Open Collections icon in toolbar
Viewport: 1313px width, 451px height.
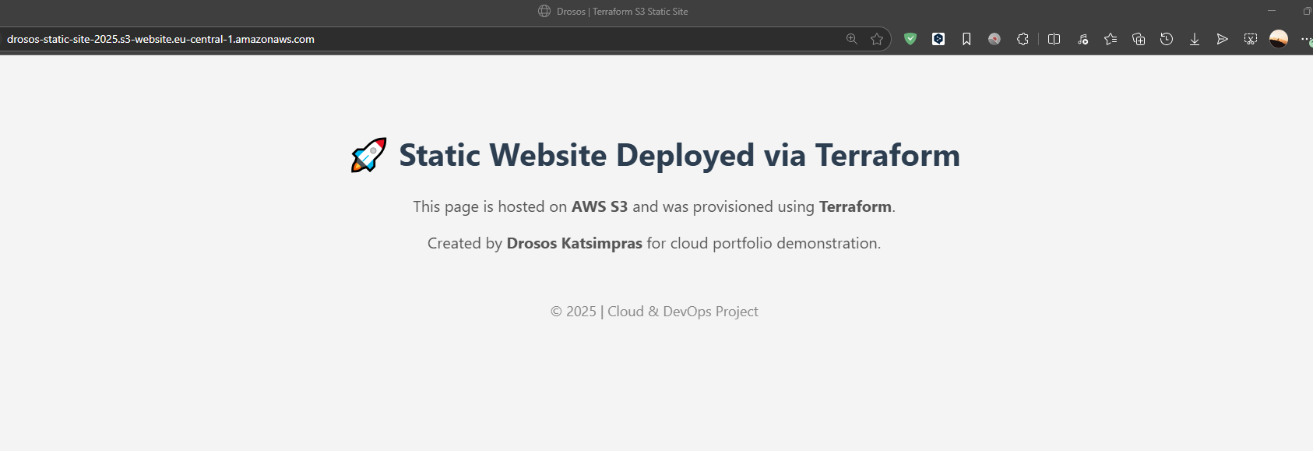tap(1138, 39)
